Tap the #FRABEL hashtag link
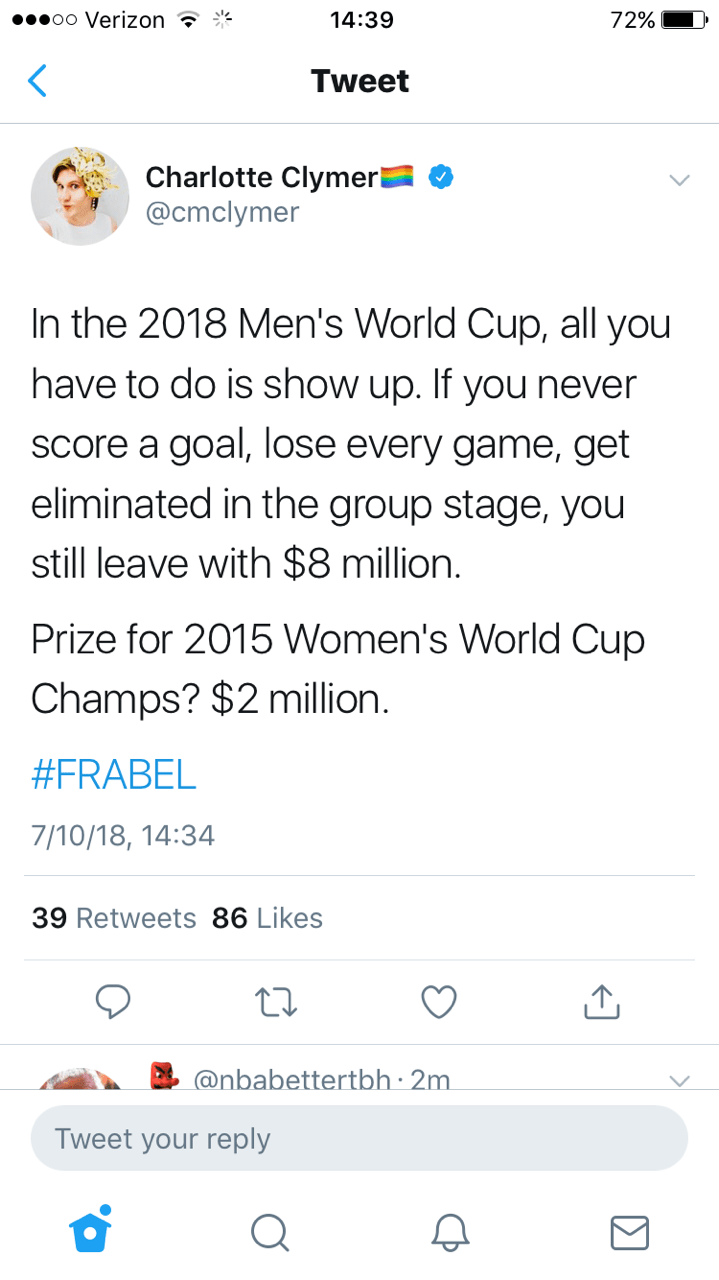The width and height of the screenshot is (719, 1280). pyautogui.click(x=114, y=775)
